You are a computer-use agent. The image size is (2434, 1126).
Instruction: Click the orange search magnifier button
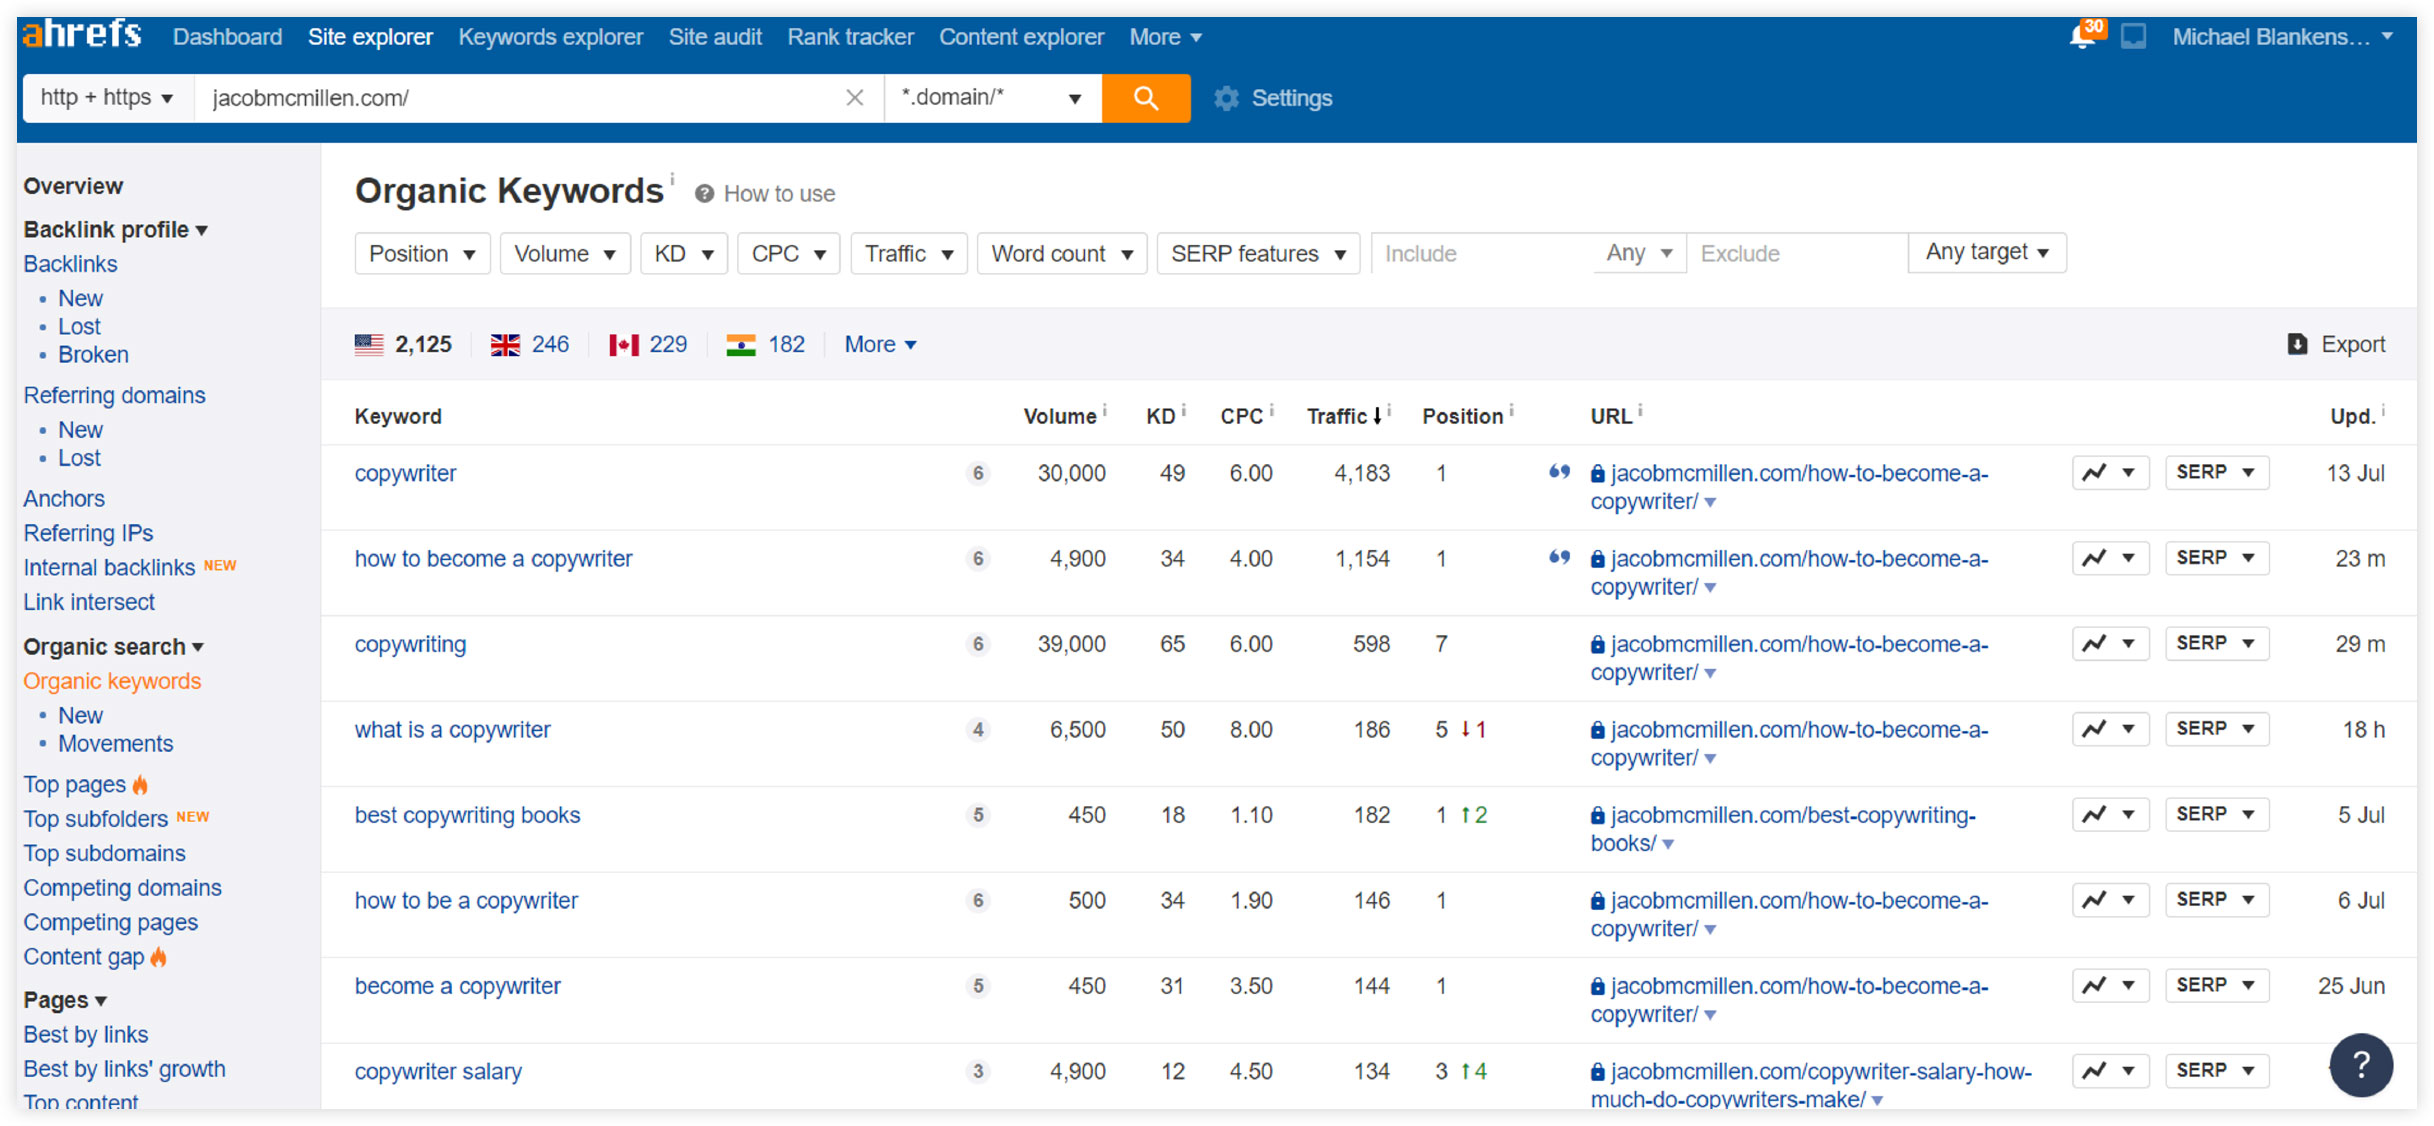click(1146, 98)
